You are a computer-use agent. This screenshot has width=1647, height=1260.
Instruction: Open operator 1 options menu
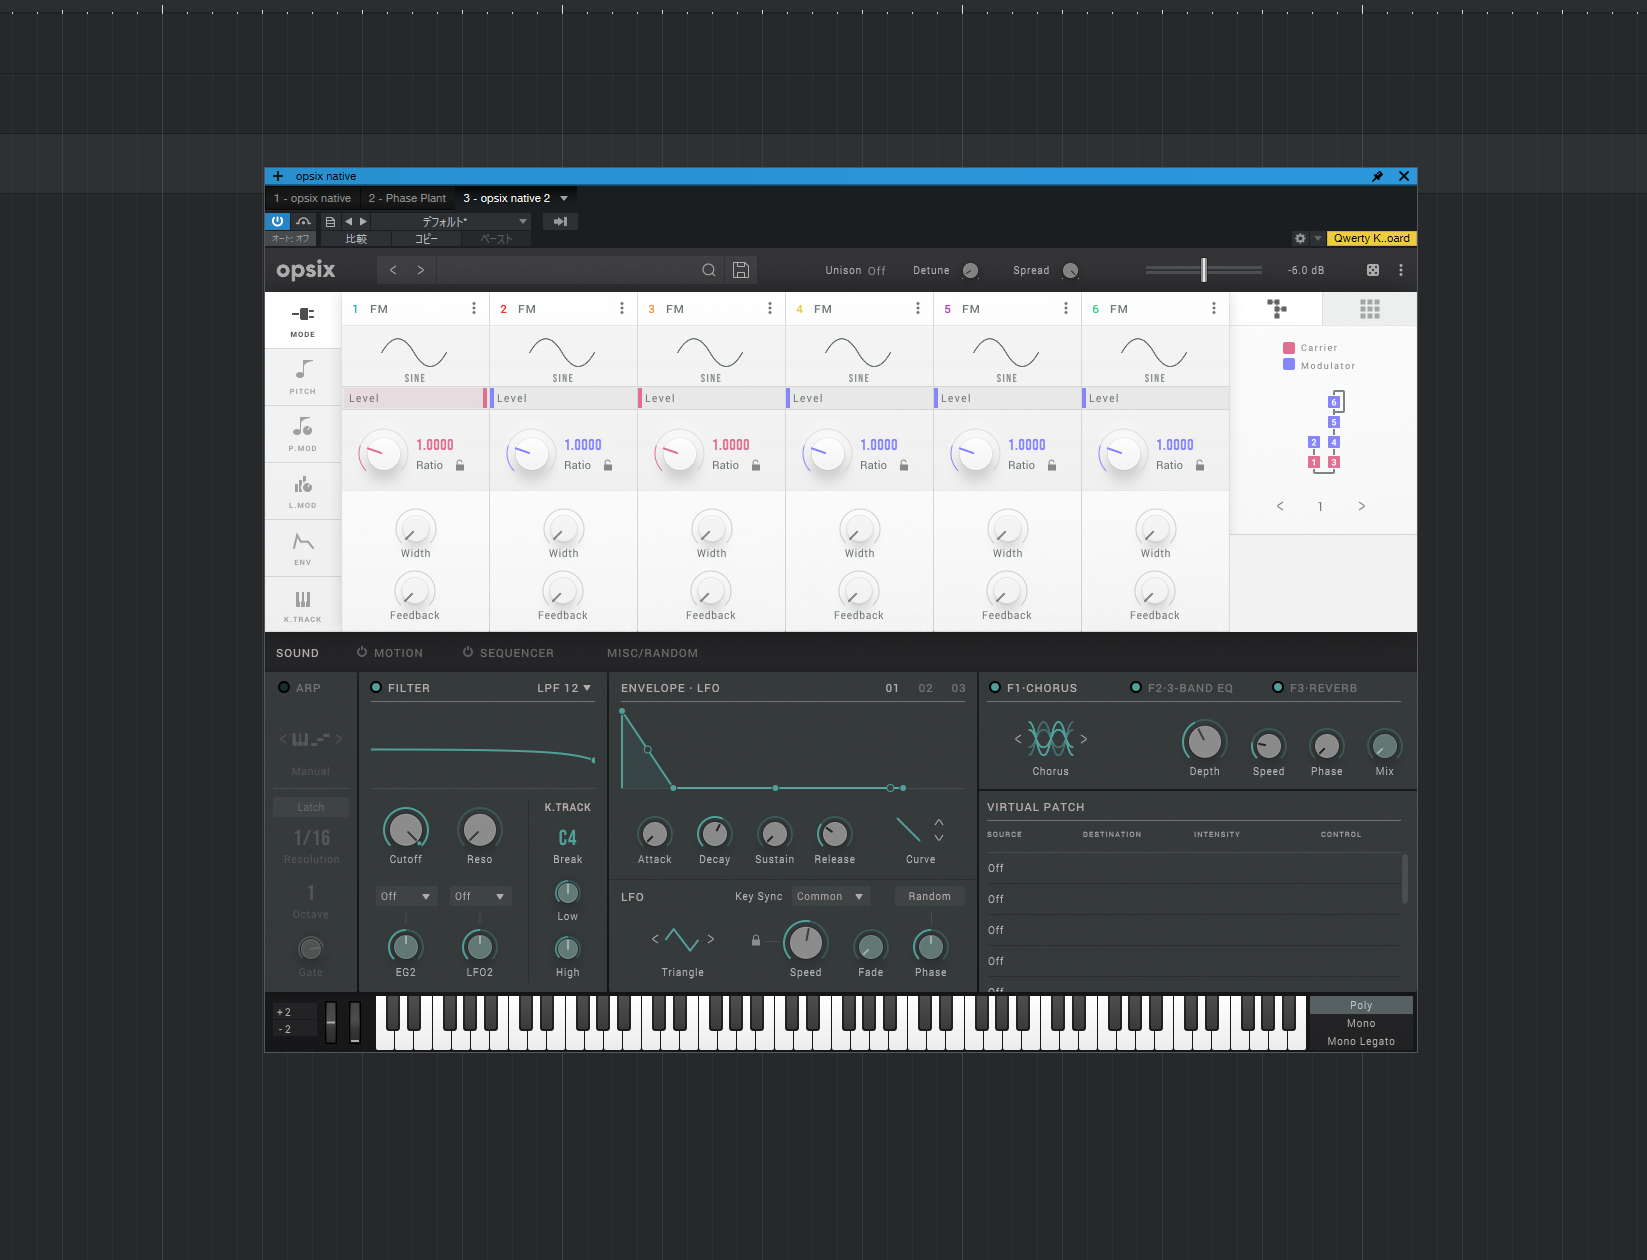click(474, 309)
